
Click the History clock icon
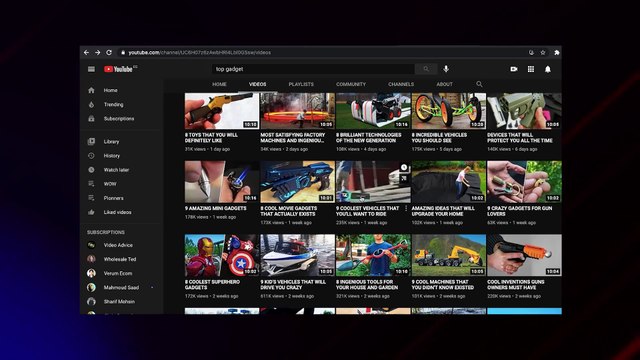(91, 156)
